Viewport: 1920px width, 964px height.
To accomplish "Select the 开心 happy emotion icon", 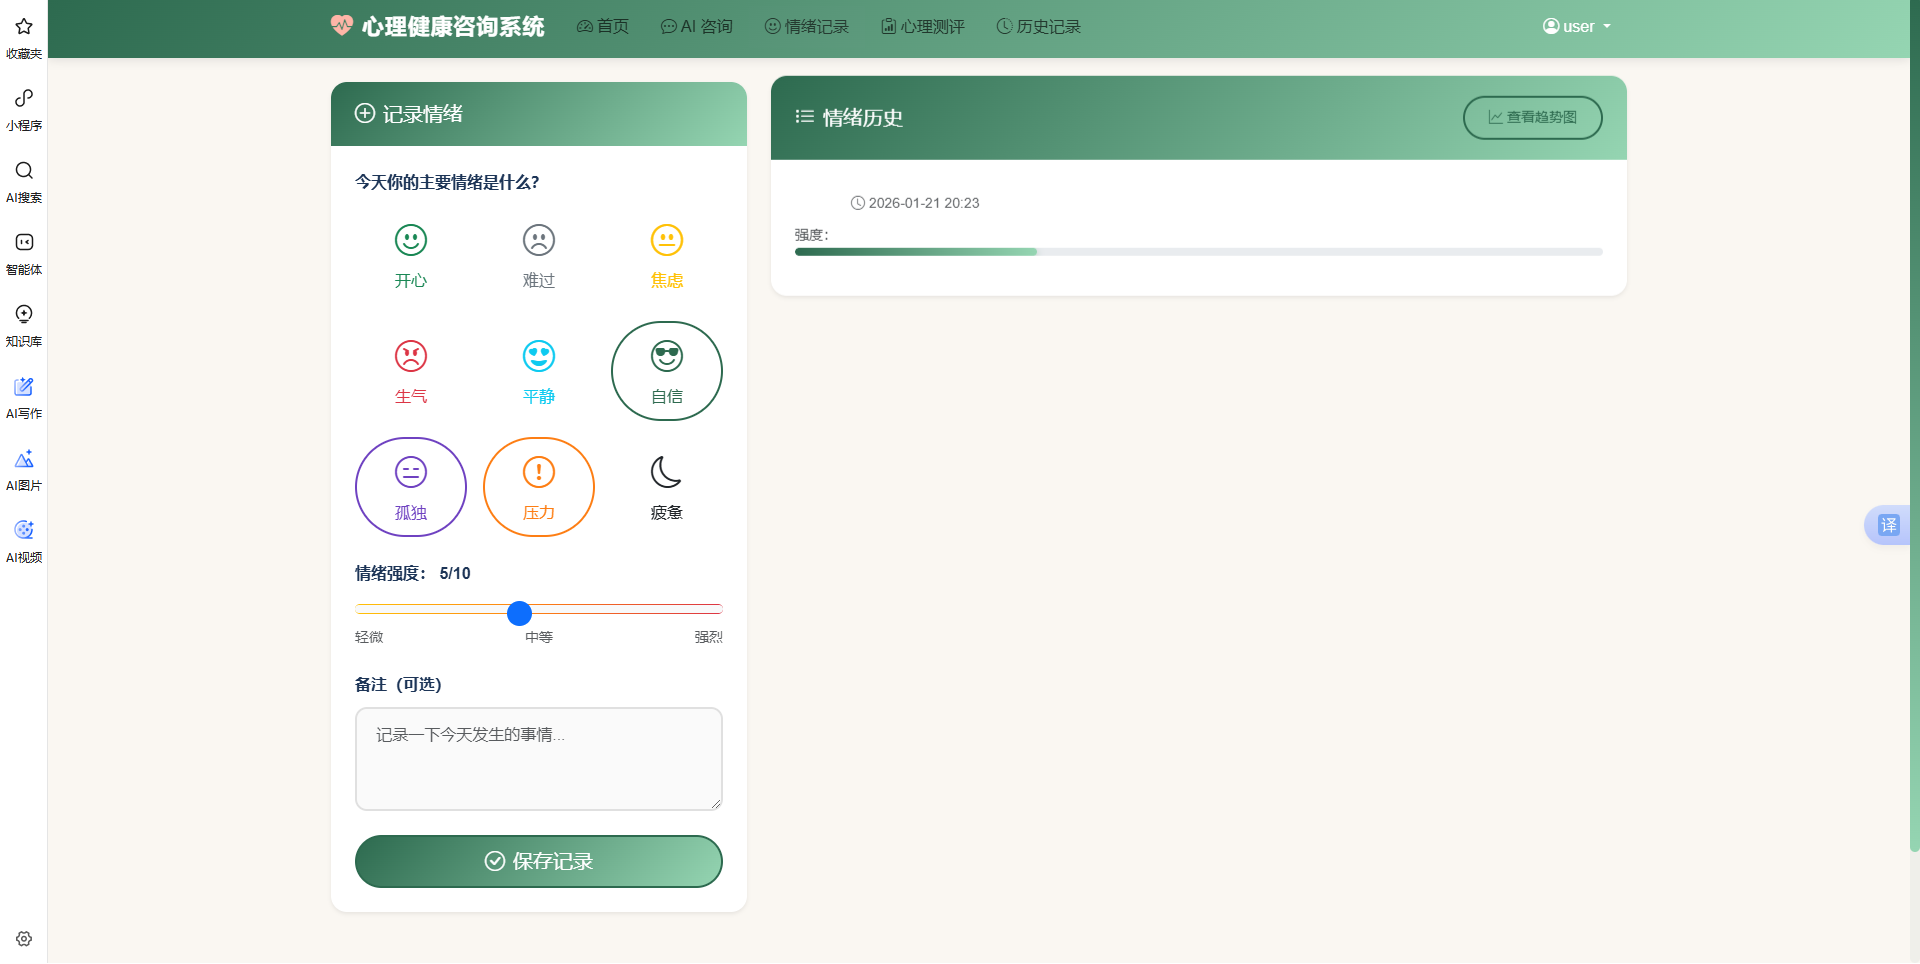I will [410, 255].
